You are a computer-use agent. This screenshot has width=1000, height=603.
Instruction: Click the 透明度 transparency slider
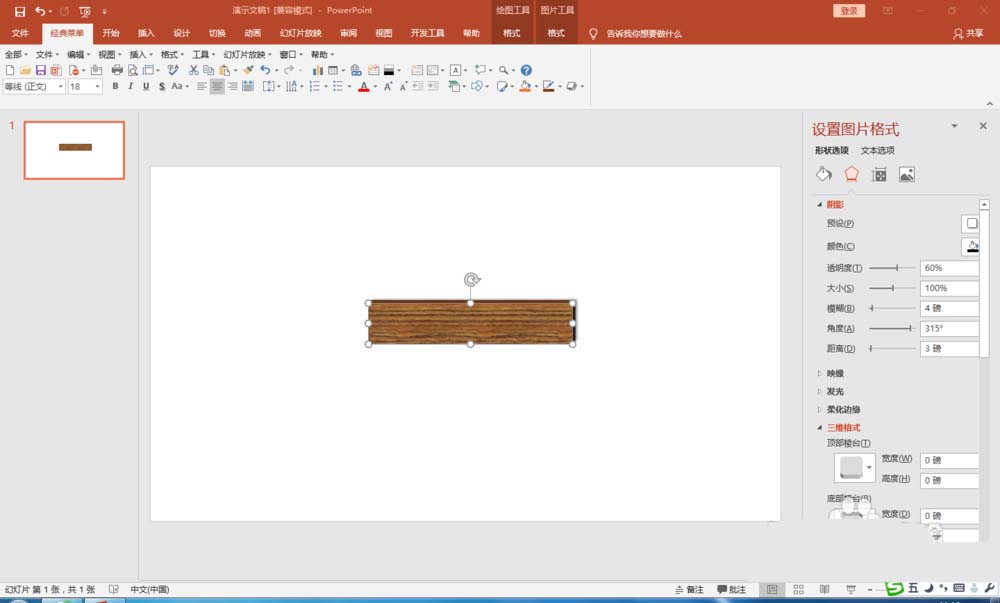(892, 268)
